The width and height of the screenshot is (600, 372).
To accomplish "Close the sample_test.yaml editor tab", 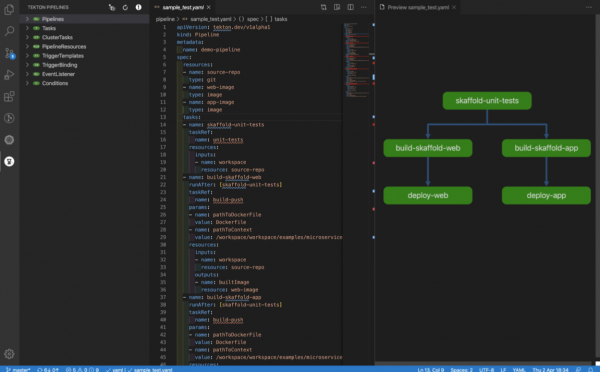I will tap(209, 7).
